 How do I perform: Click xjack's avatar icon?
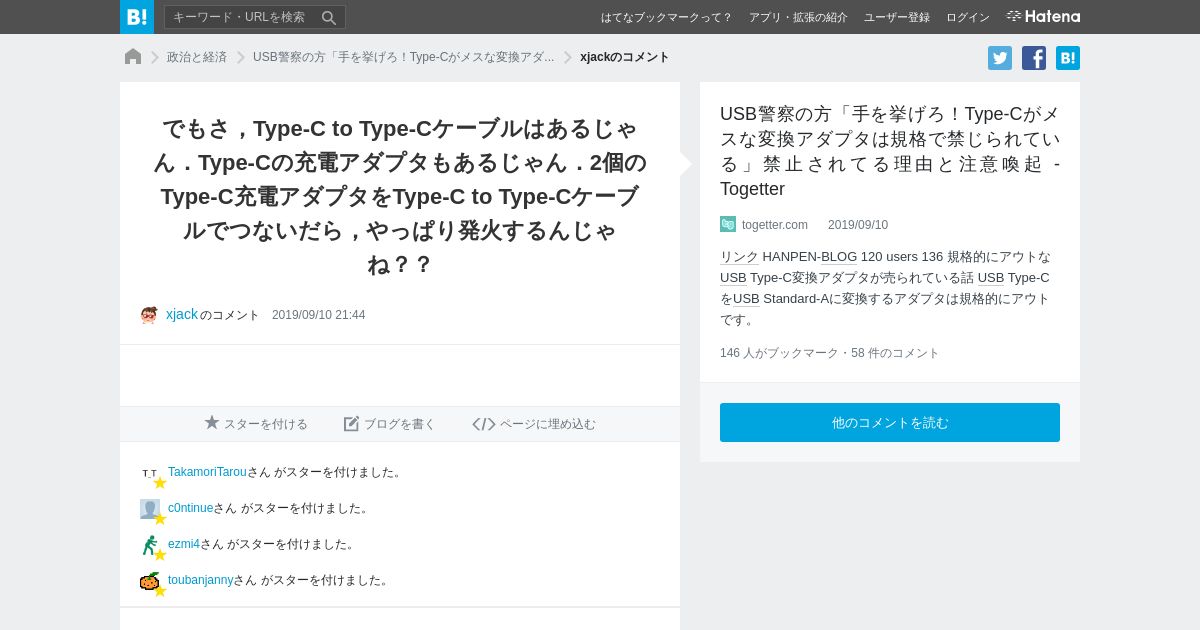149,315
